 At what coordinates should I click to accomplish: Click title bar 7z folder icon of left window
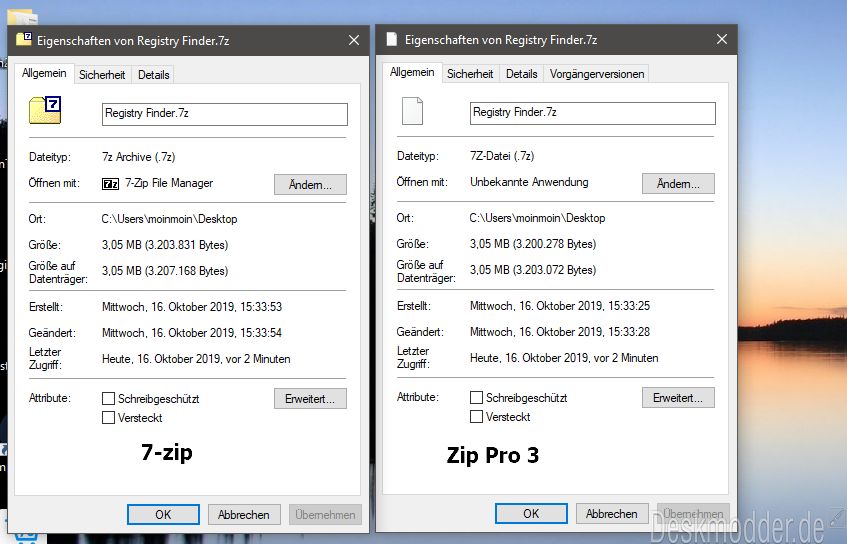click(24, 39)
